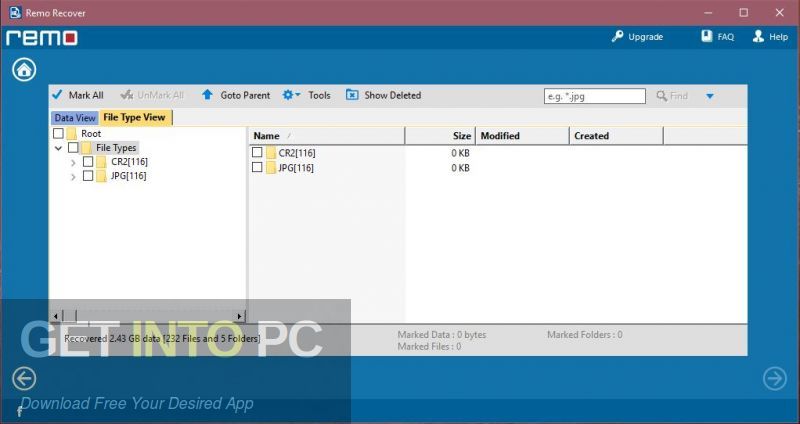
Task: Select the File Types tree item label
Action: [116, 148]
